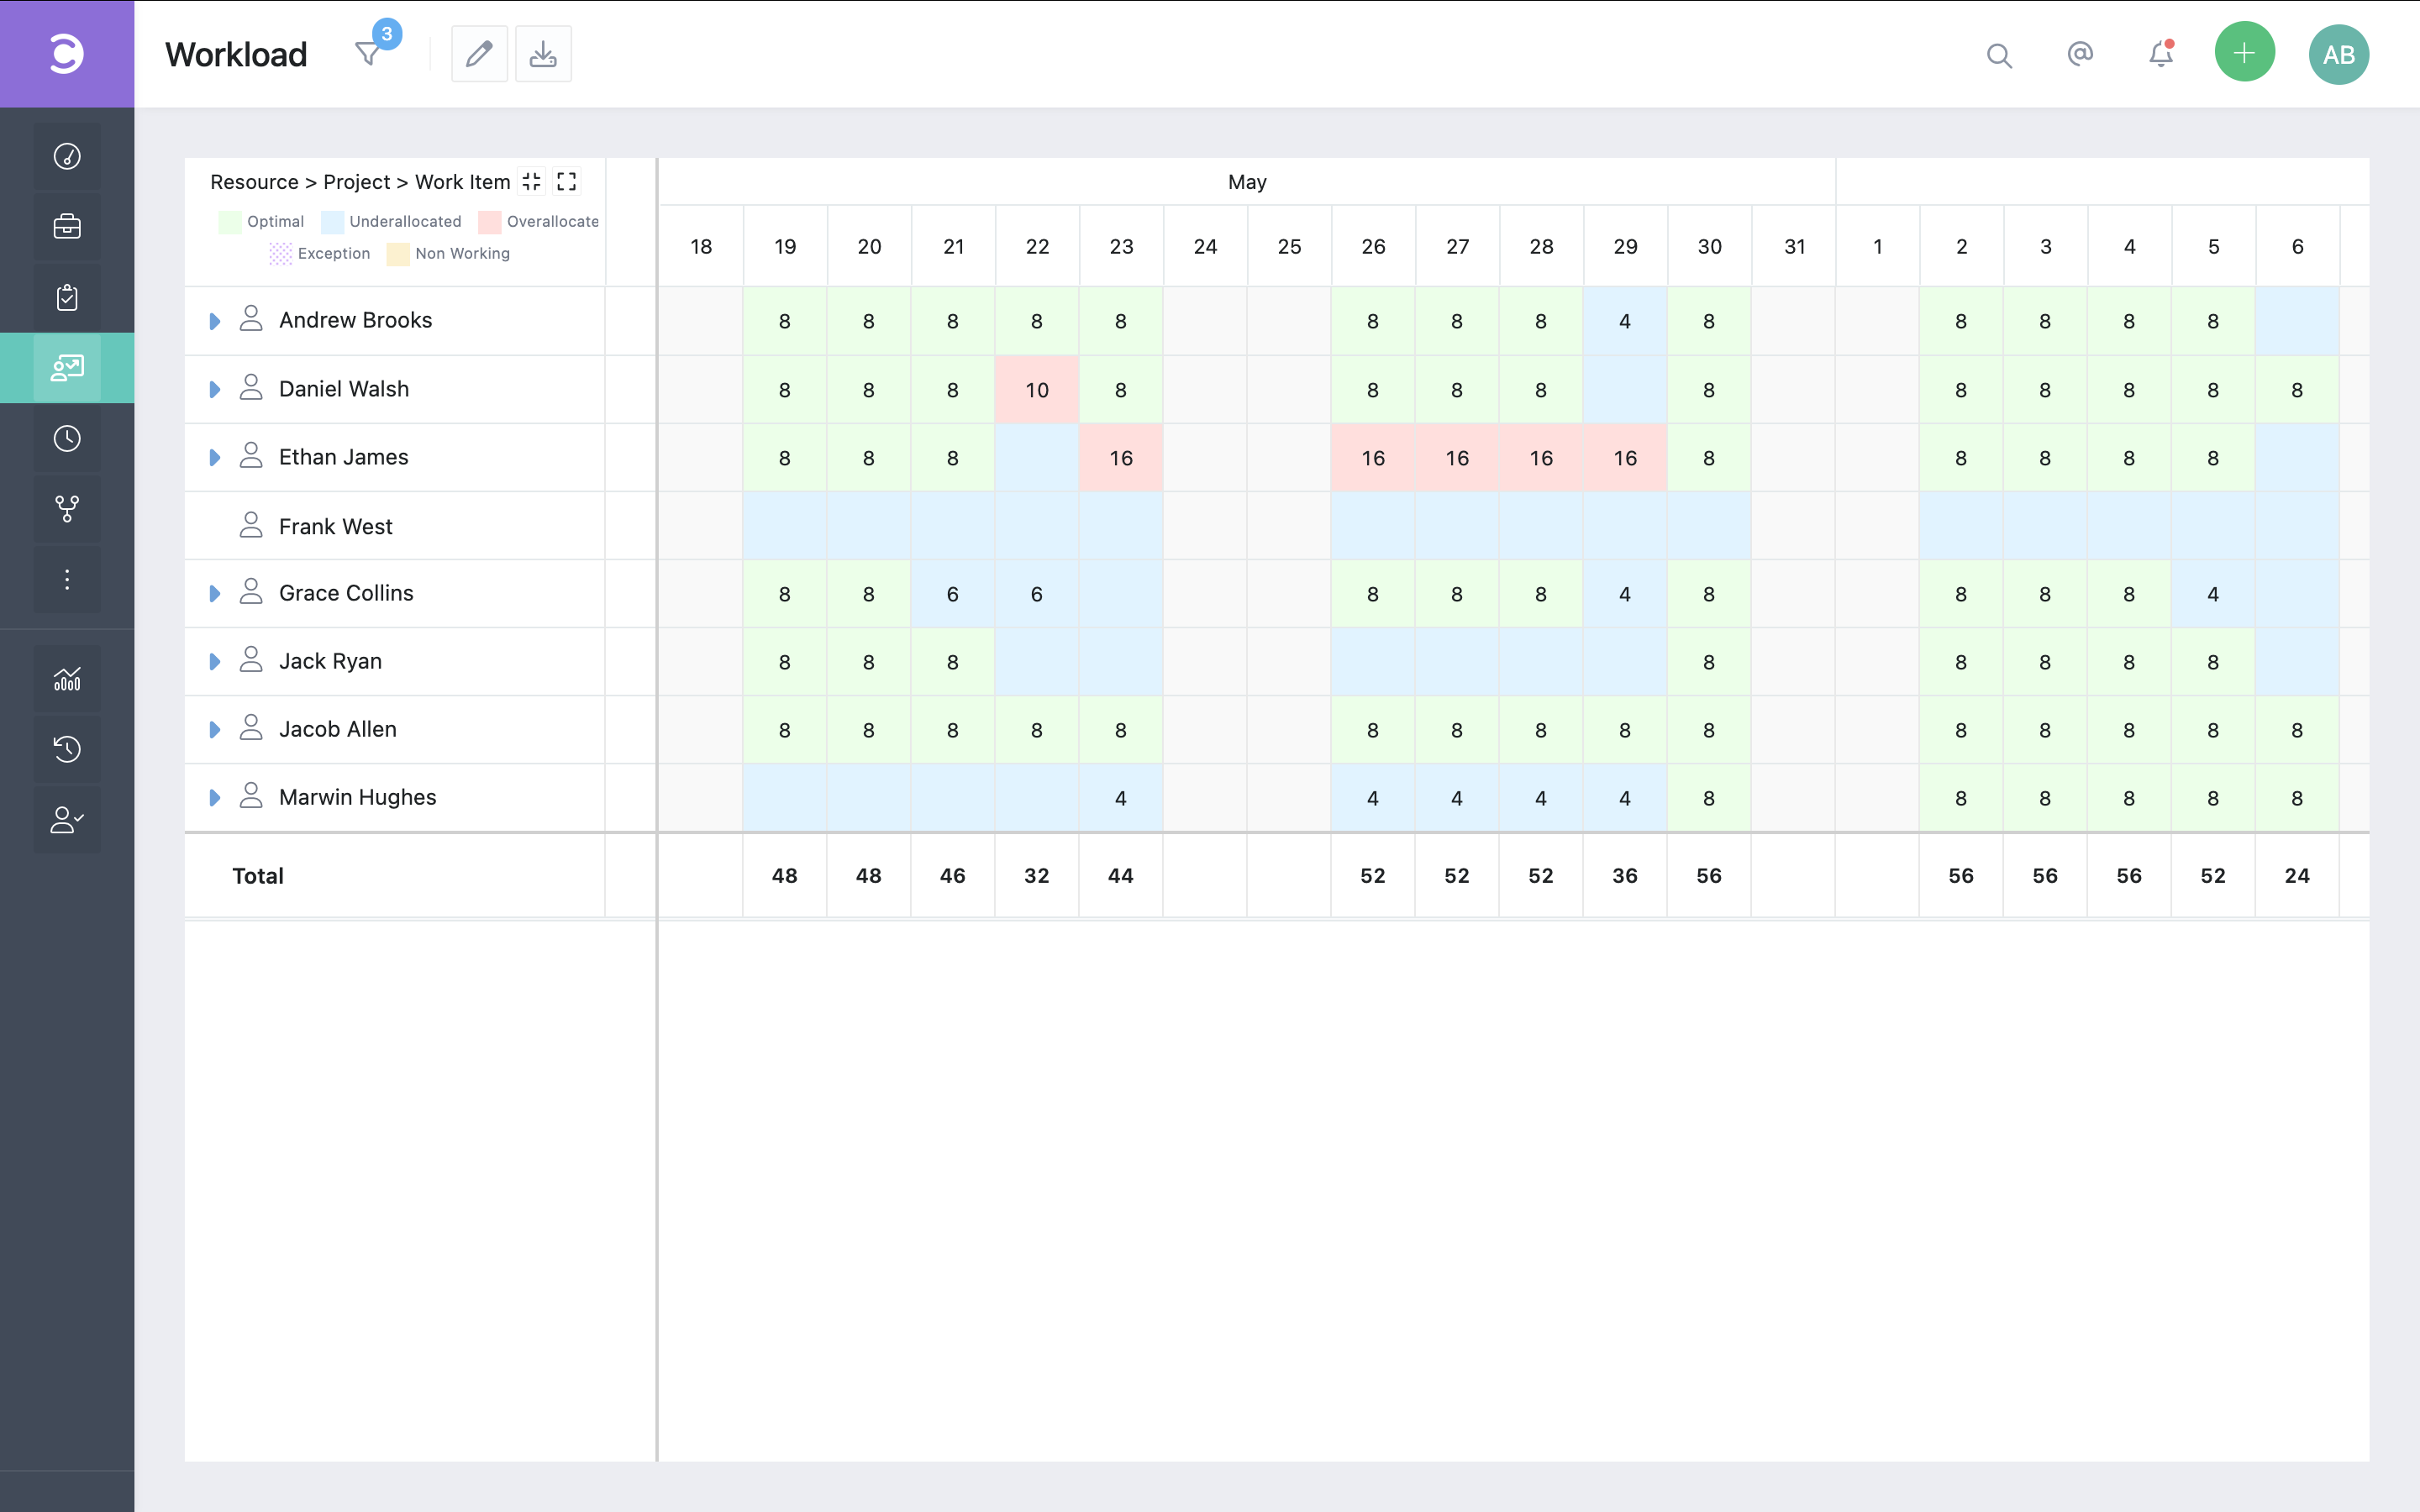Screen dimensions: 2420x1512
Task: Click the expand-all corners icon
Action: (x=567, y=182)
